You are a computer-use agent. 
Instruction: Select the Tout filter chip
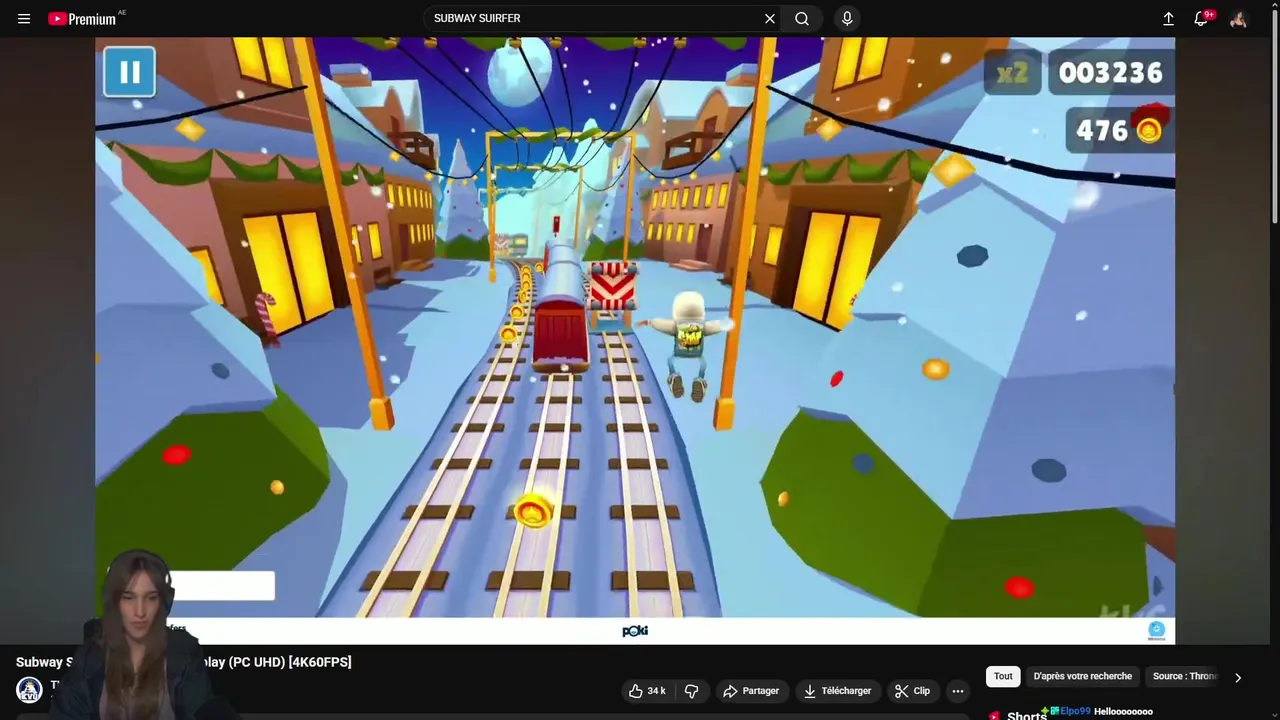click(x=1003, y=677)
